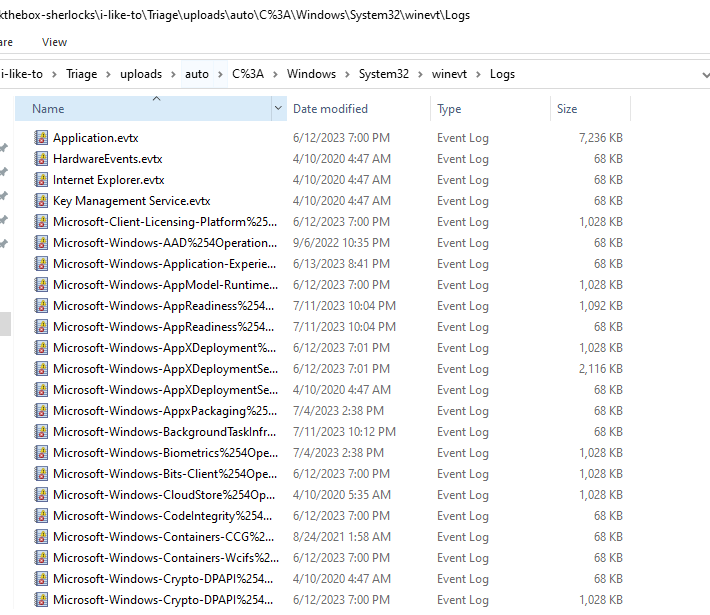Screen dimensions: 710x615
Task: Navigate to Windows folder in breadcrumb
Action: pyautogui.click(x=311, y=74)
